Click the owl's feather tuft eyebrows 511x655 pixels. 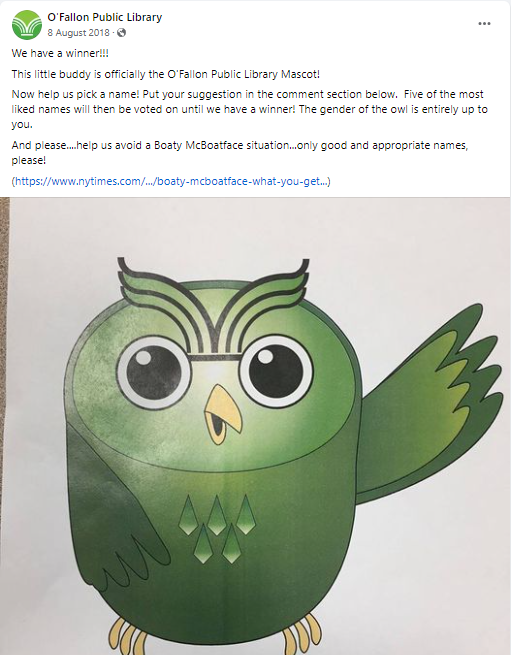click(x=214, y=305)
